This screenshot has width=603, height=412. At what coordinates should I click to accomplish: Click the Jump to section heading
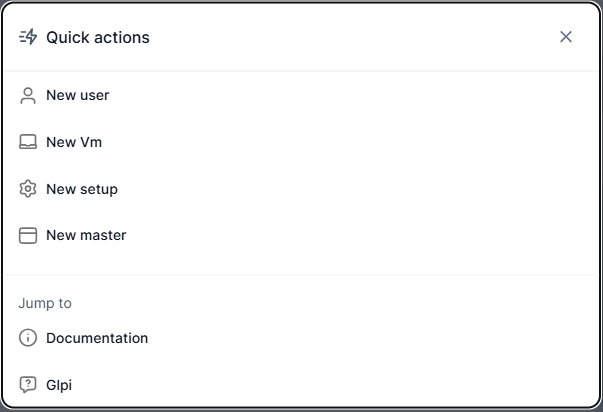45,303
